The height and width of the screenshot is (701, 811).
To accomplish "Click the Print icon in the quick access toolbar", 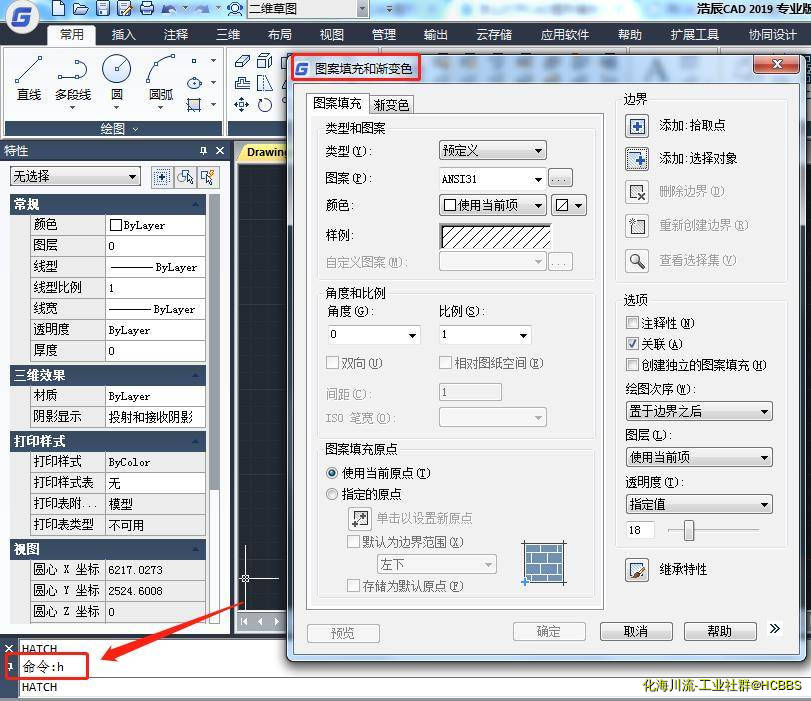I will [147, 8].
